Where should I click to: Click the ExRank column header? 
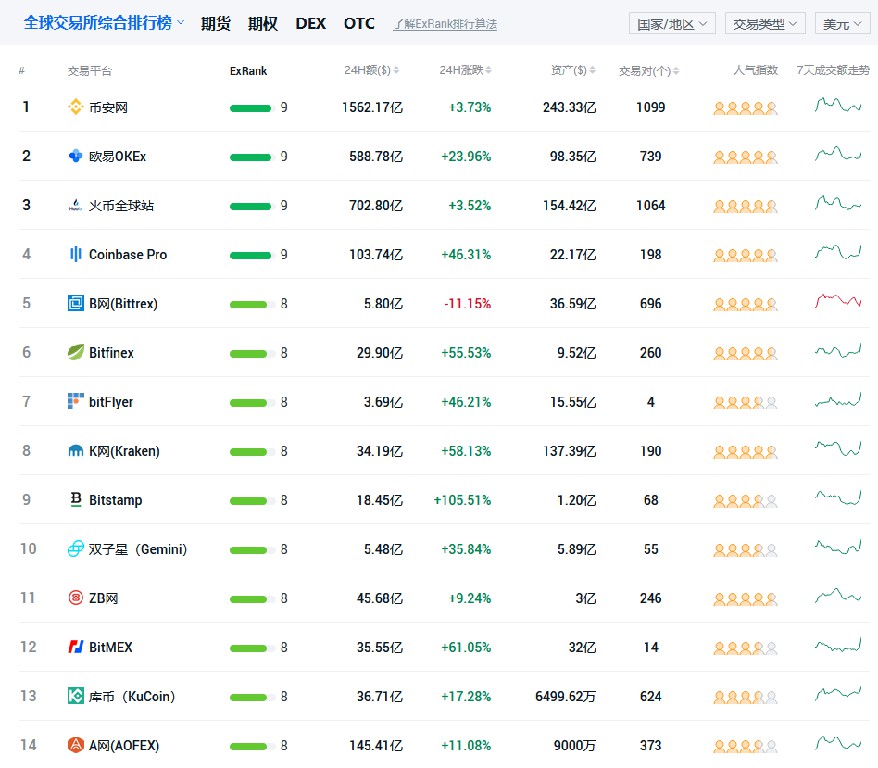click(248, 71)
